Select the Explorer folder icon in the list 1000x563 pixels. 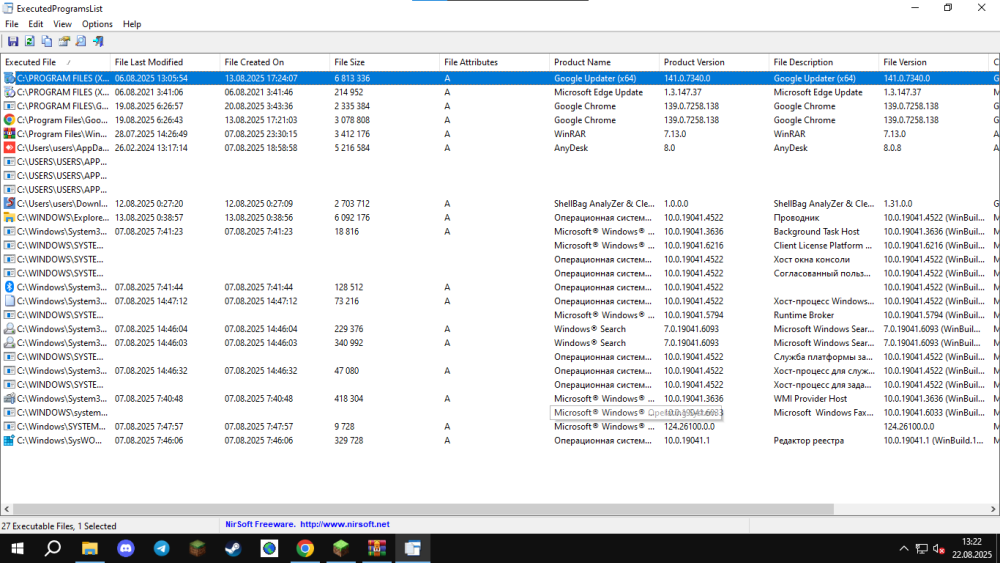[x=9, y=217]
